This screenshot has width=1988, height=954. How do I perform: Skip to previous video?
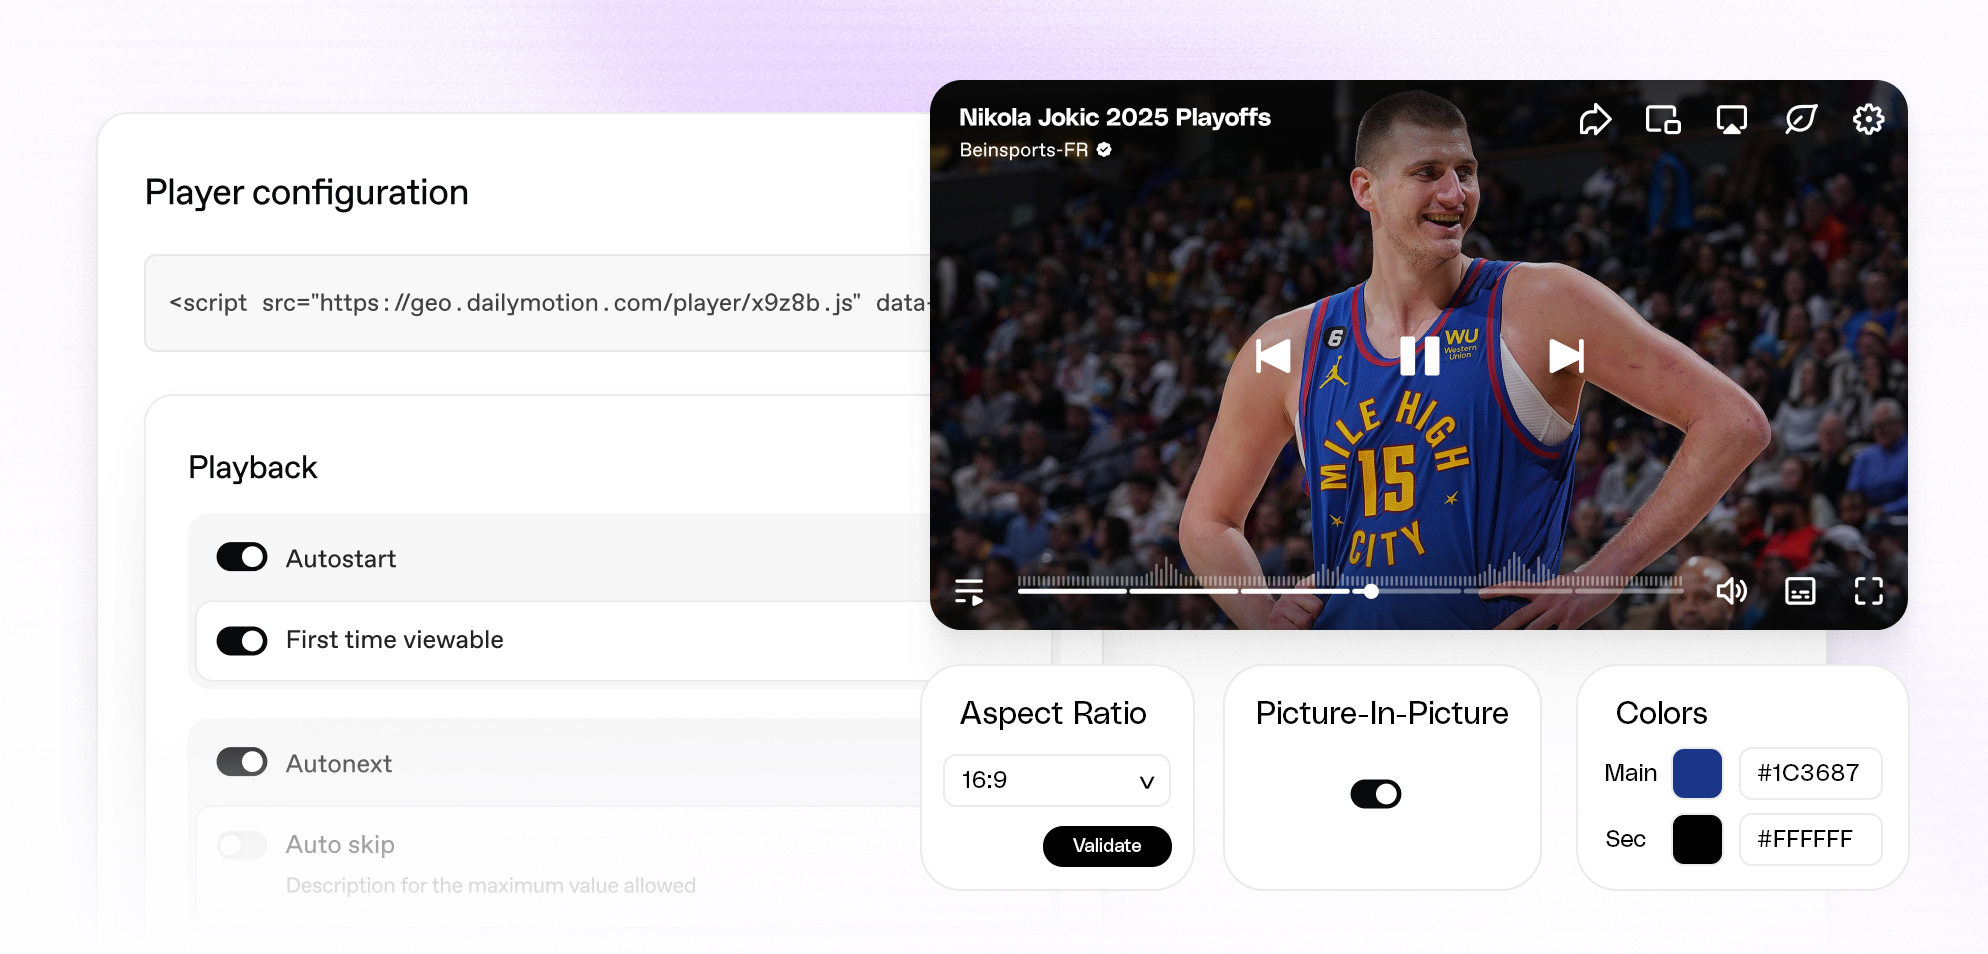[1273, 356]
